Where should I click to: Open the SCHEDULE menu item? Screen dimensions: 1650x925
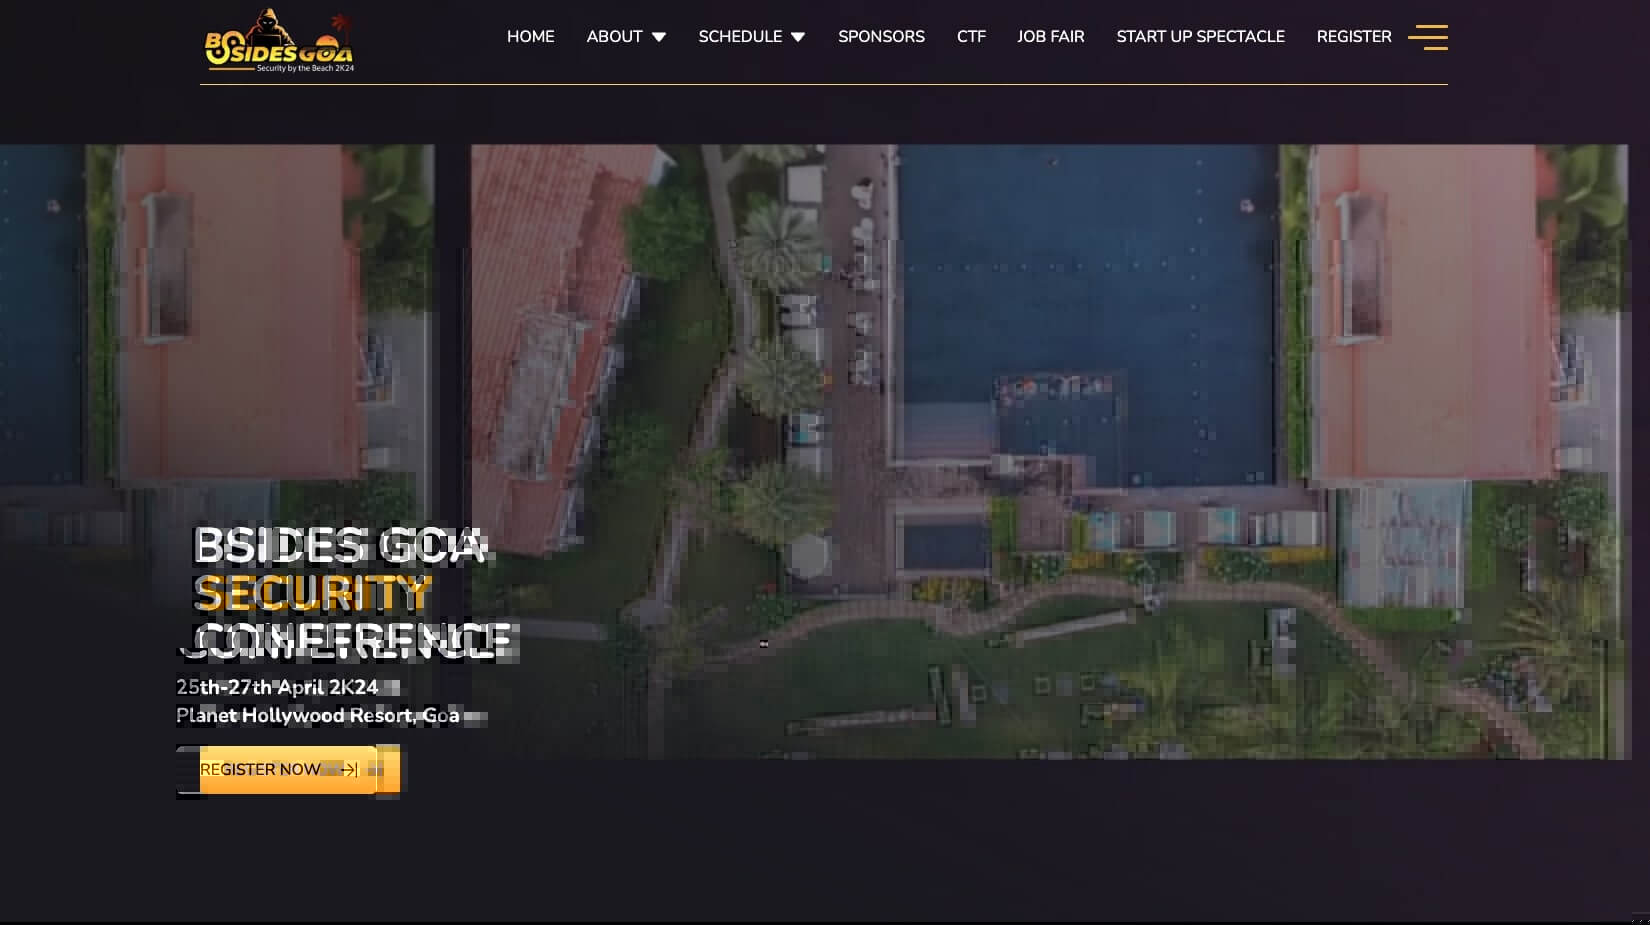740,36
